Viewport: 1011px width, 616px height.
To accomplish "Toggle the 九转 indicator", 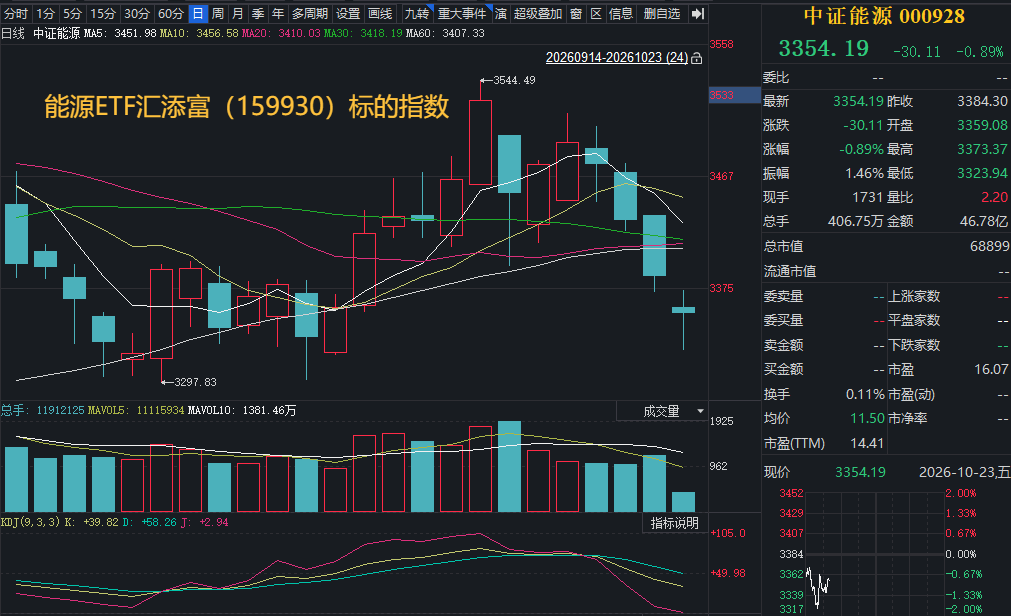I will (x=417, y=14).
